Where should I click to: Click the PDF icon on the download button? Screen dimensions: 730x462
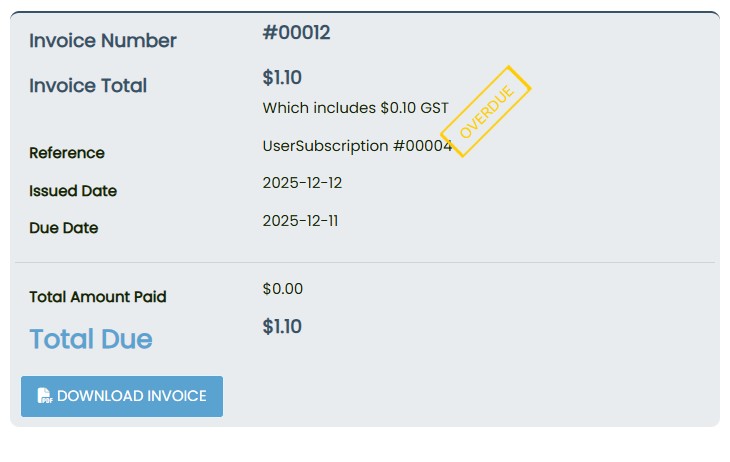[45, 396]
